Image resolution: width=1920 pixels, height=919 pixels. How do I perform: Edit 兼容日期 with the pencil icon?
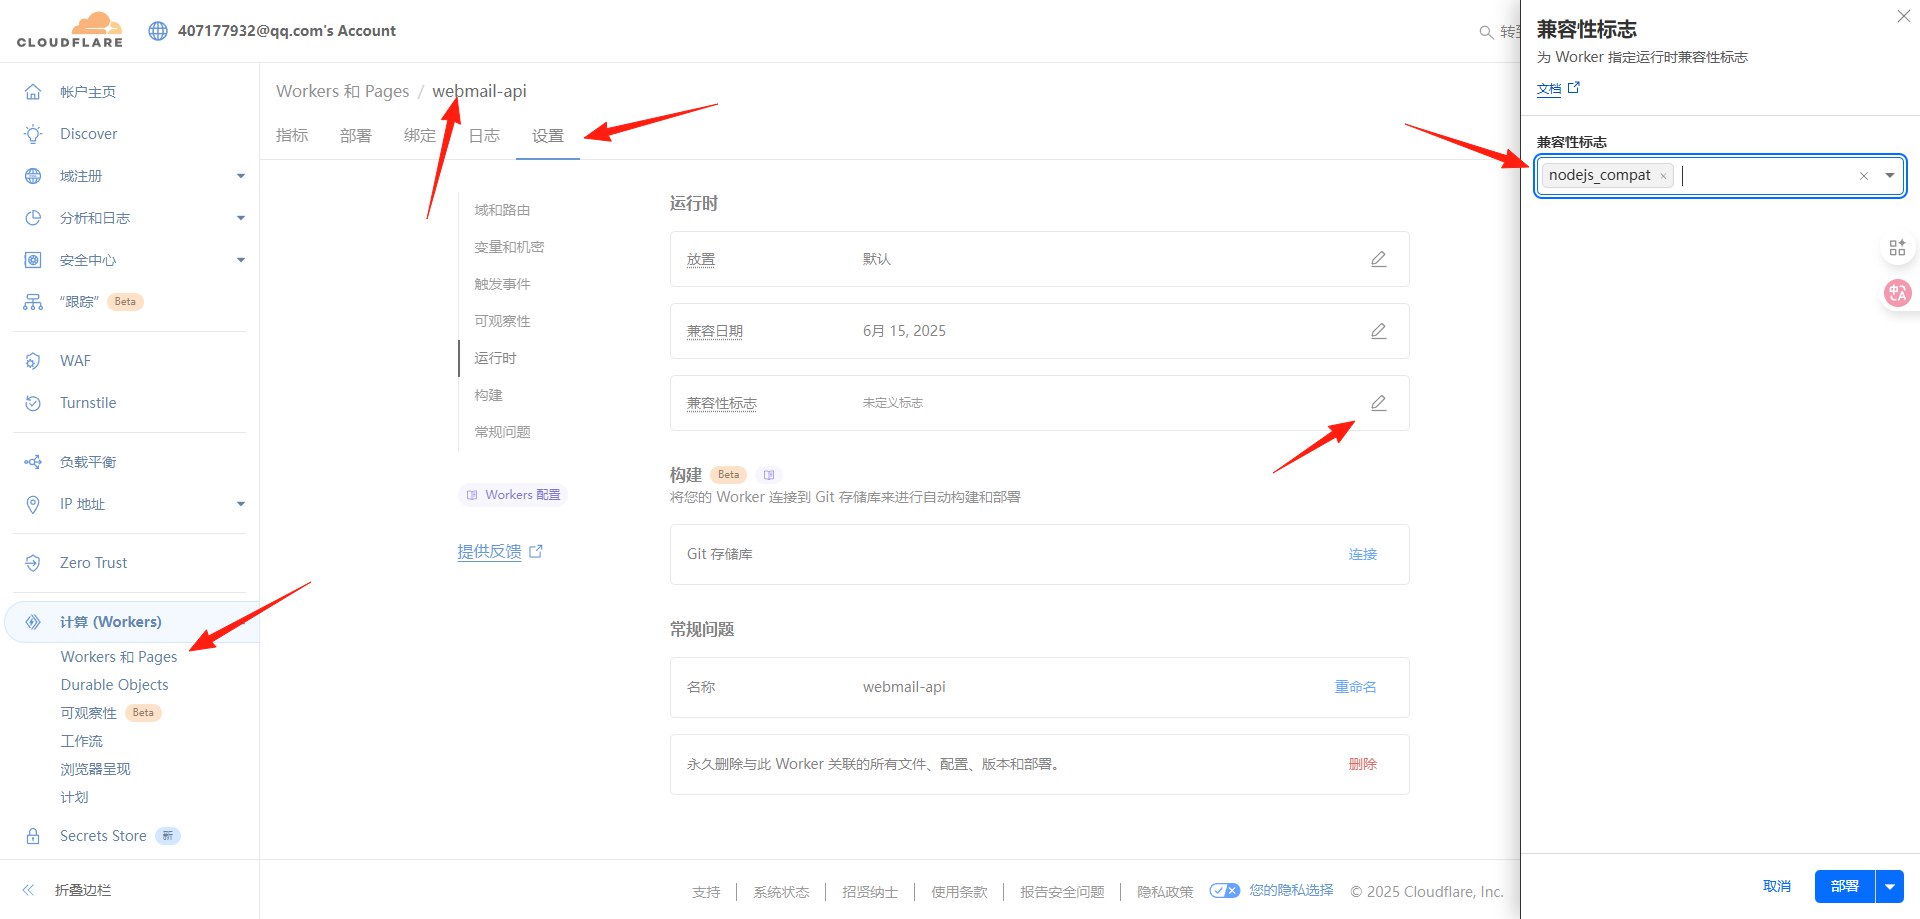tap(1378, 330)
